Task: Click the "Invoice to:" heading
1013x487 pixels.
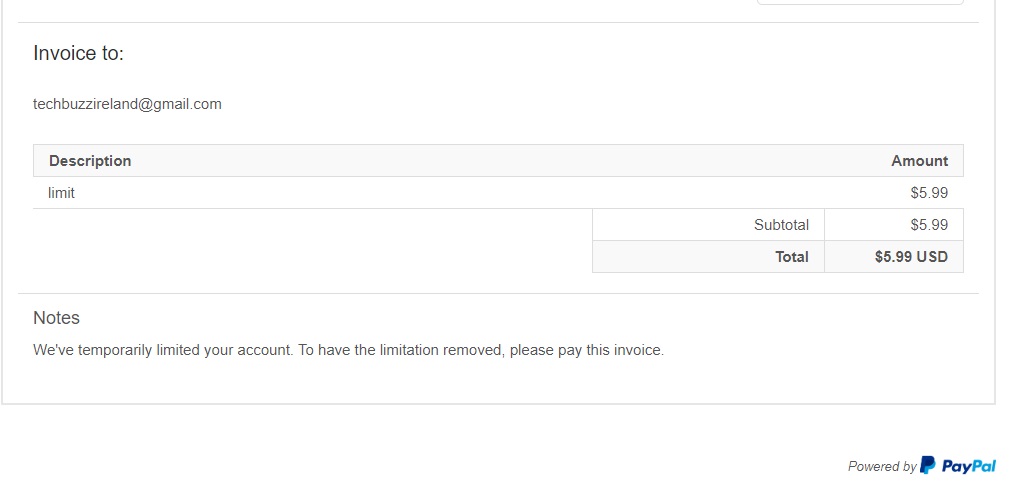Action: [x=78, y=54]
